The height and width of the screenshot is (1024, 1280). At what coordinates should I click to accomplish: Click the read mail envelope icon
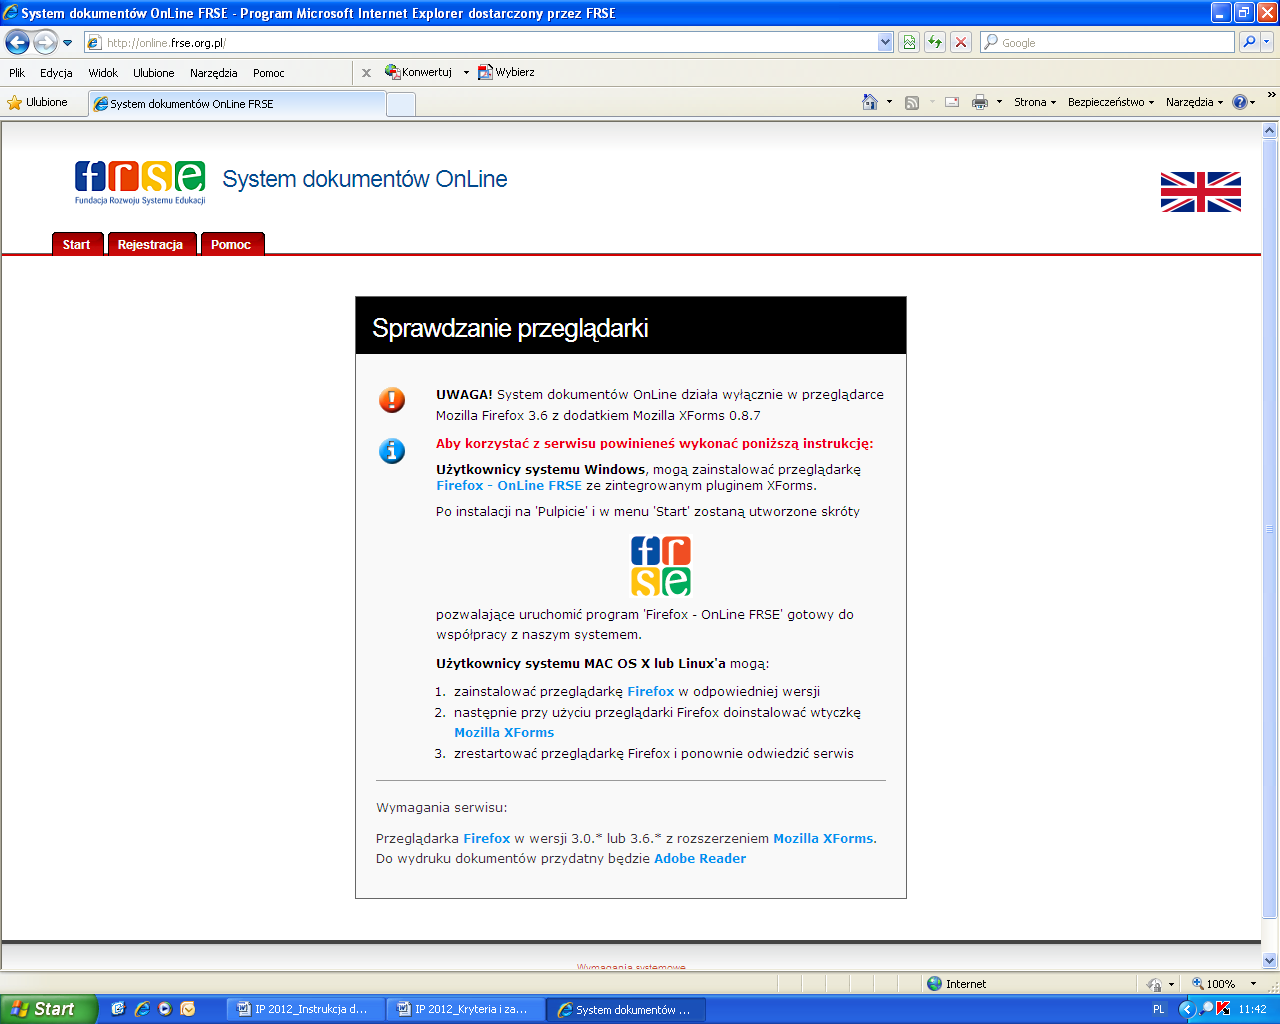(x=952, y=102)
